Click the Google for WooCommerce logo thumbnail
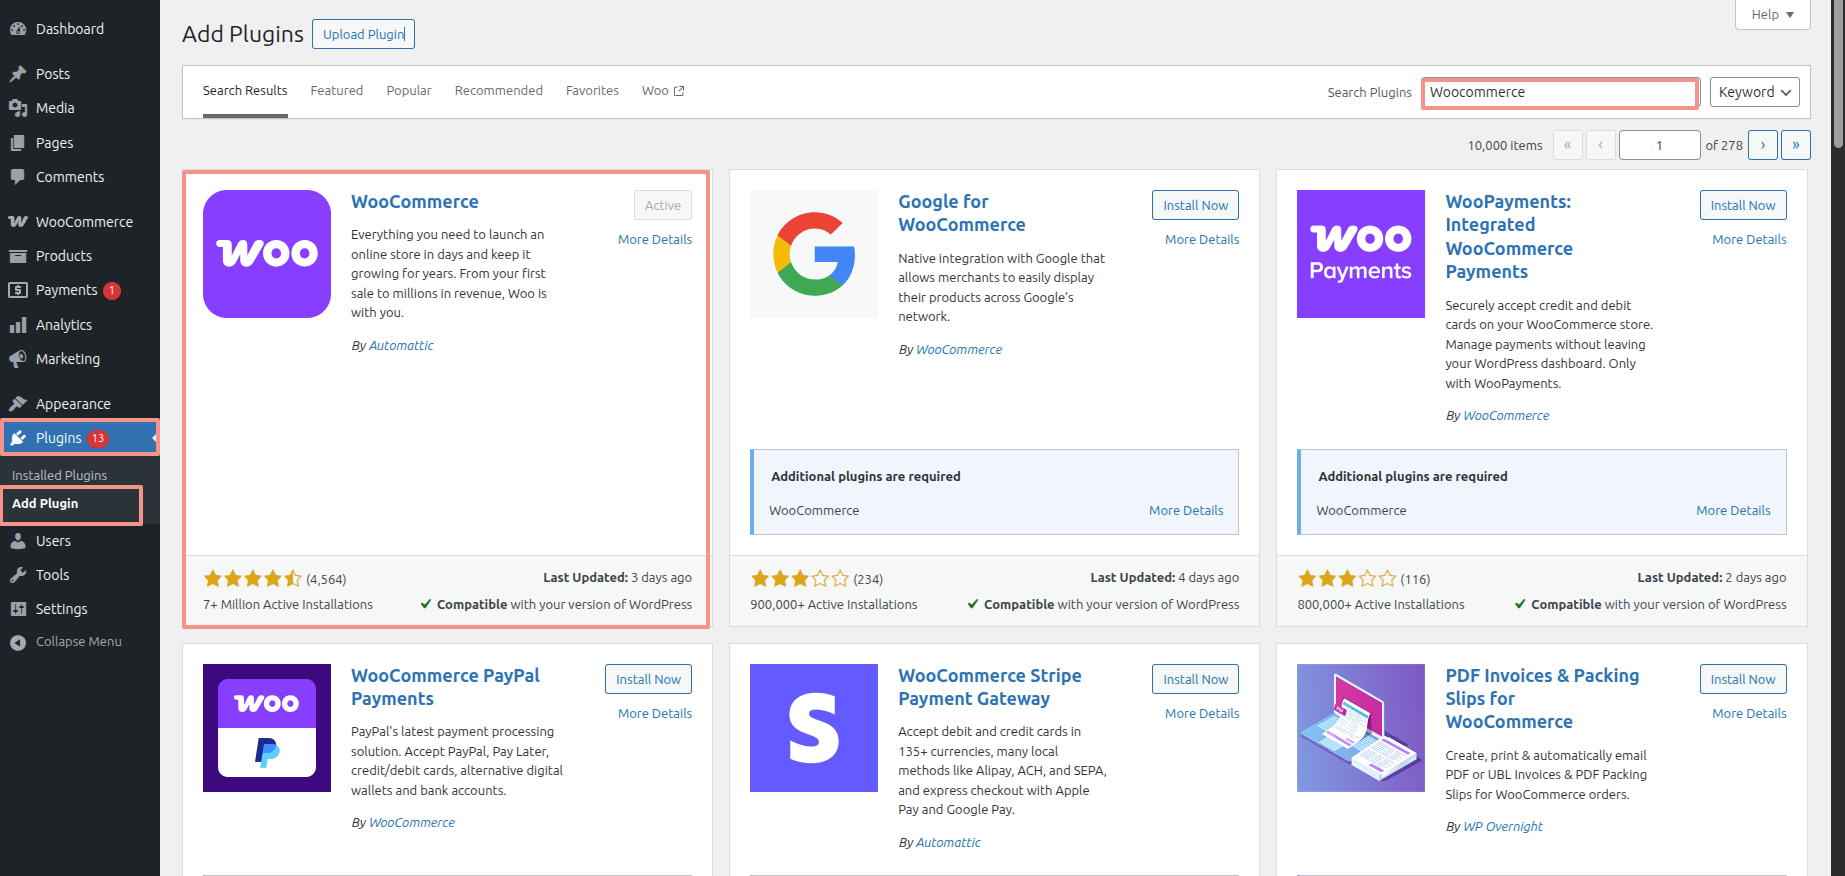 click(x=814, y=254)
